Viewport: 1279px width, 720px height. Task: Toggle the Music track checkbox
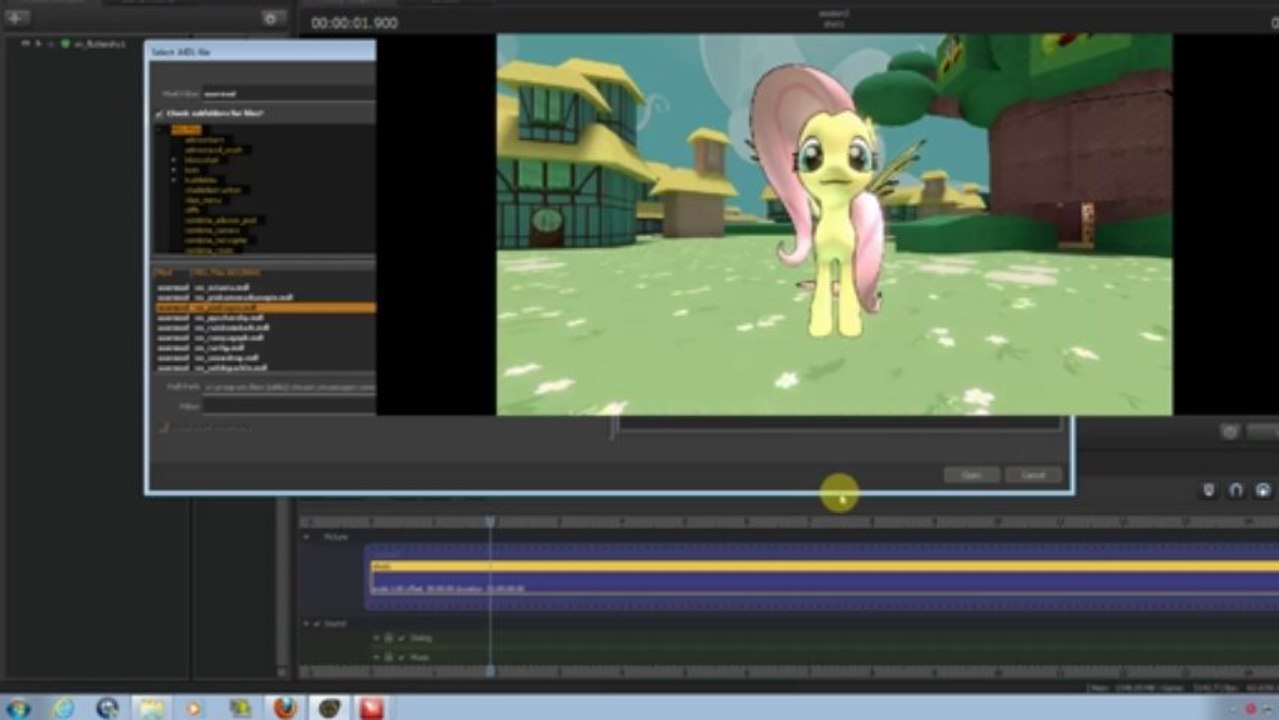401,657
